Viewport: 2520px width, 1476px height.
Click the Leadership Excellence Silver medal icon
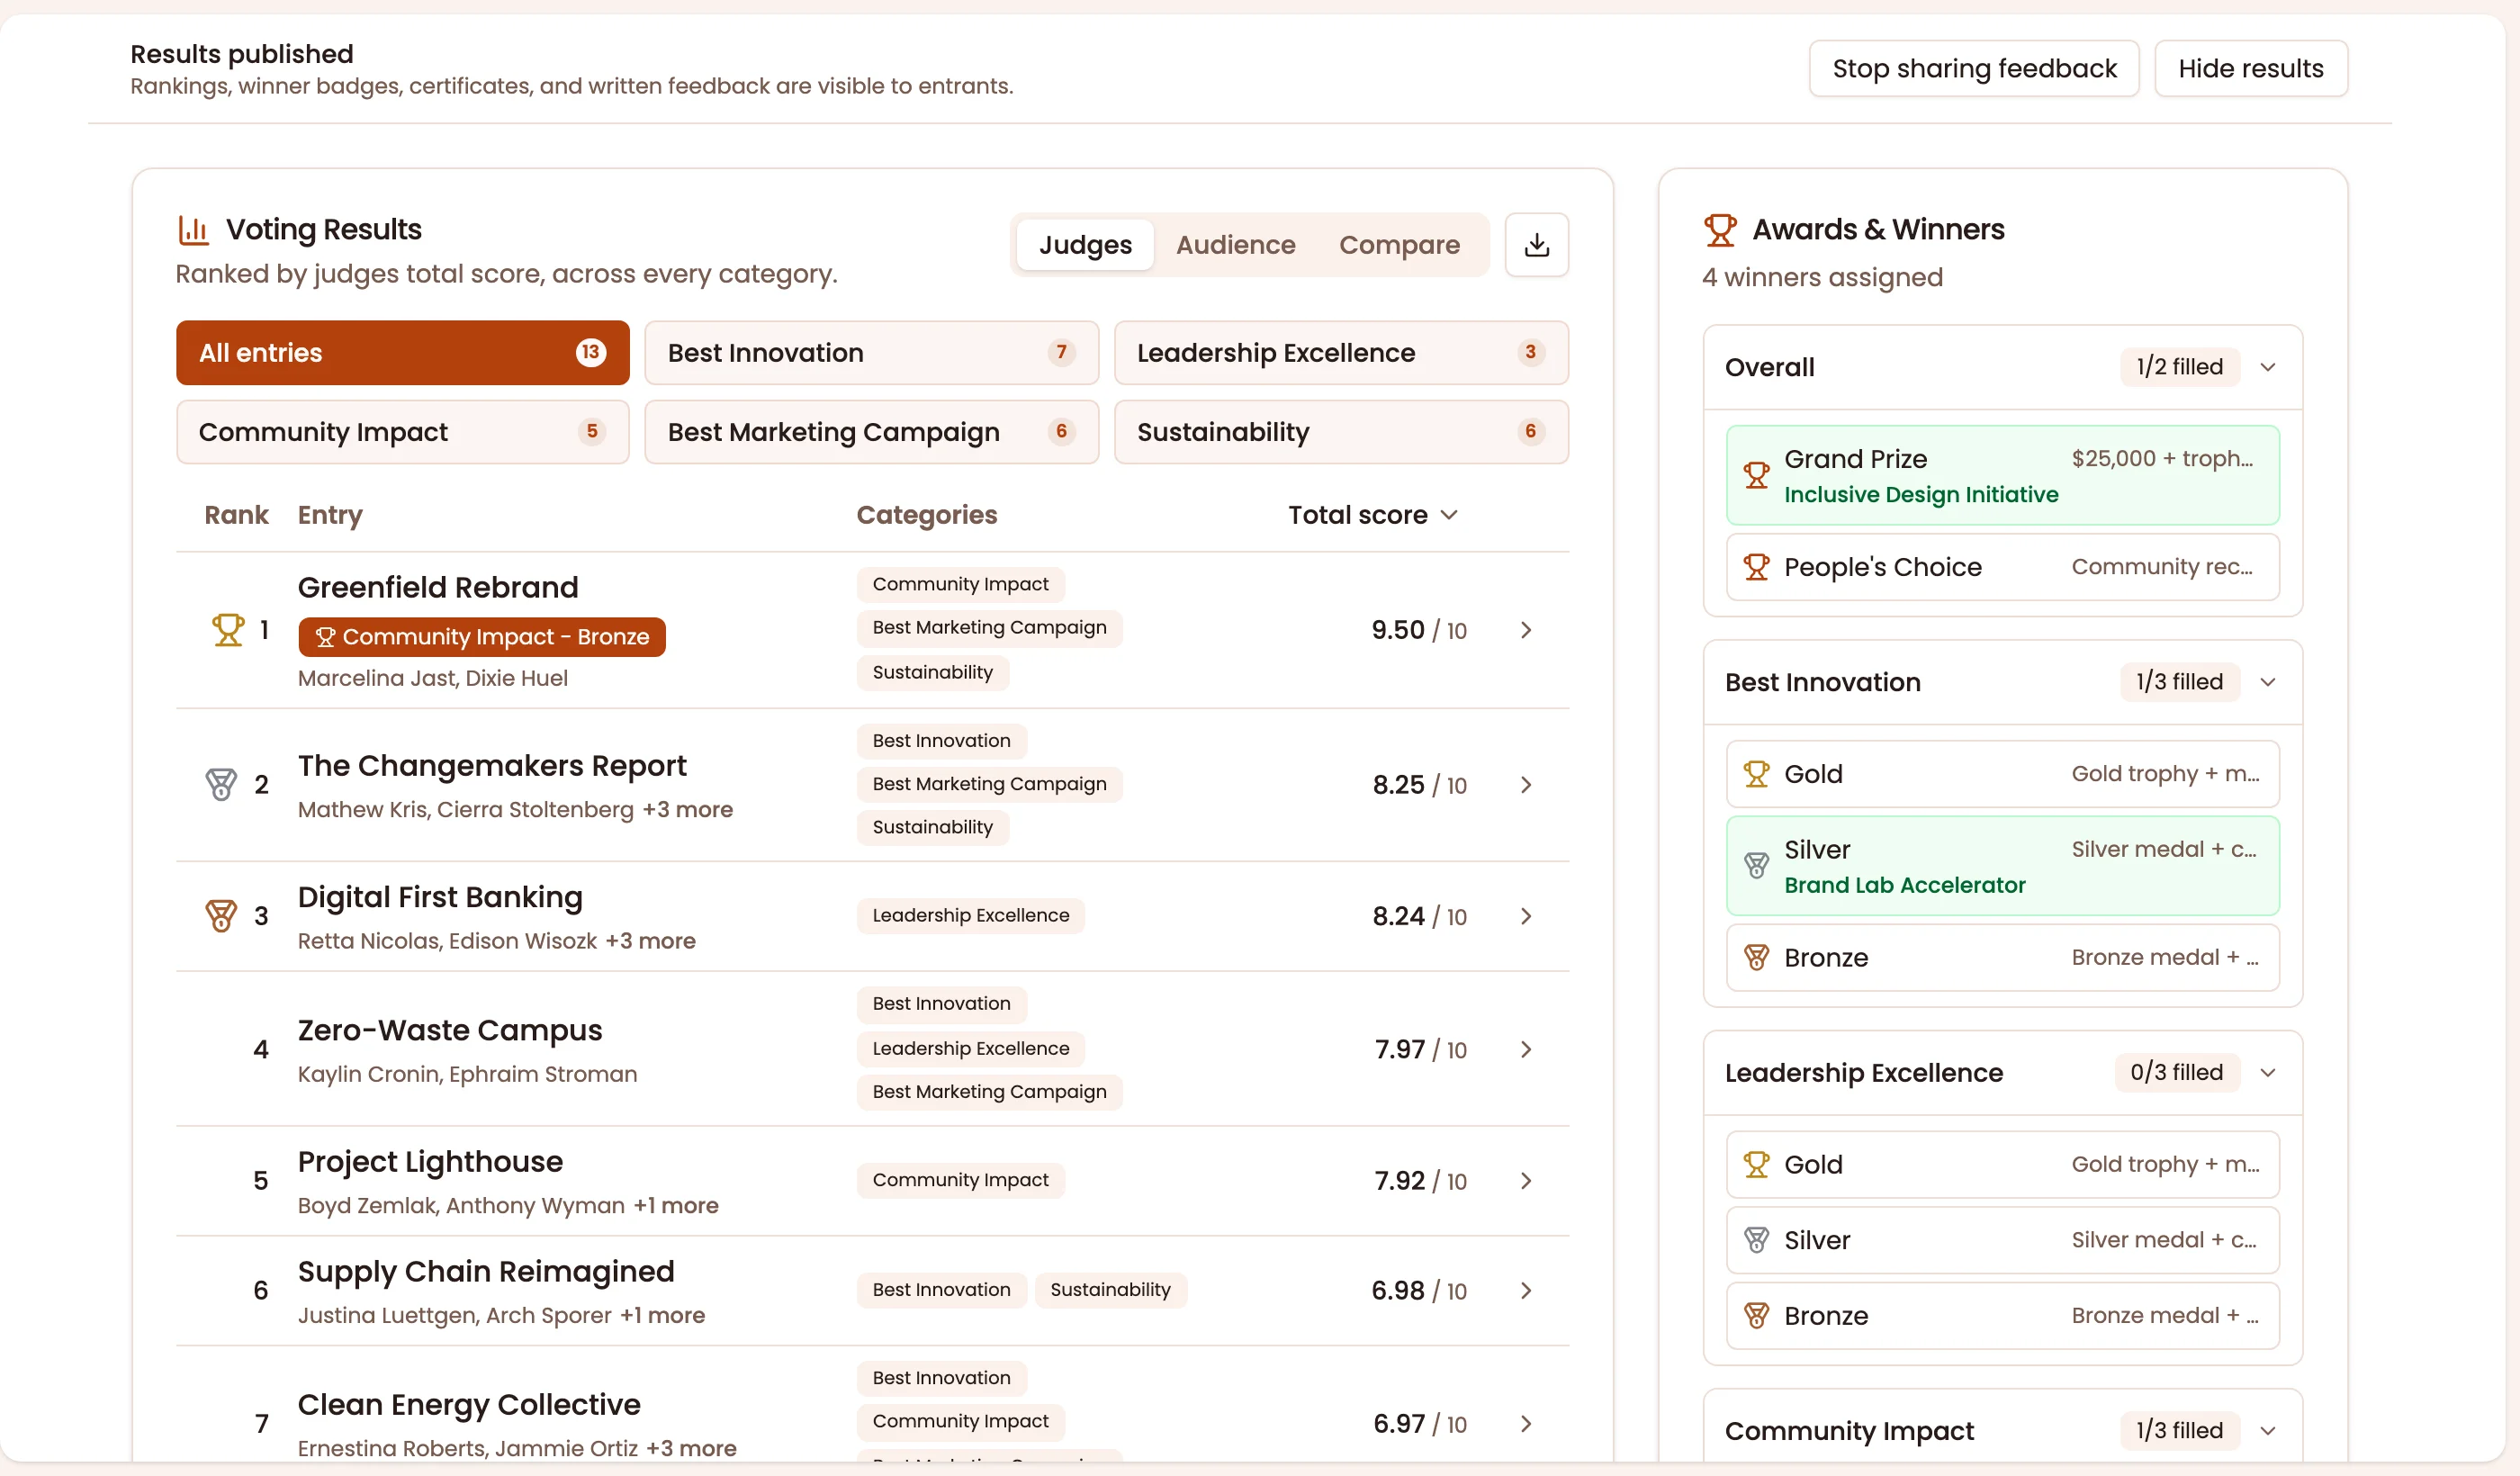point(1756,1240)
